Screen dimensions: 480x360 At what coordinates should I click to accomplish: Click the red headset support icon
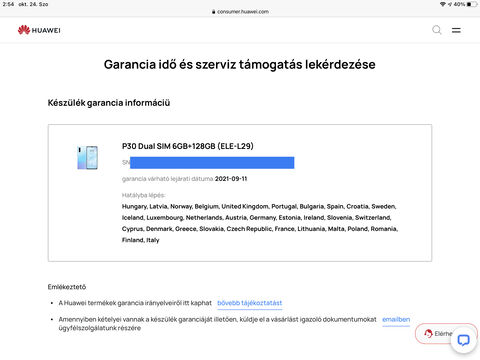pos(428,333)
